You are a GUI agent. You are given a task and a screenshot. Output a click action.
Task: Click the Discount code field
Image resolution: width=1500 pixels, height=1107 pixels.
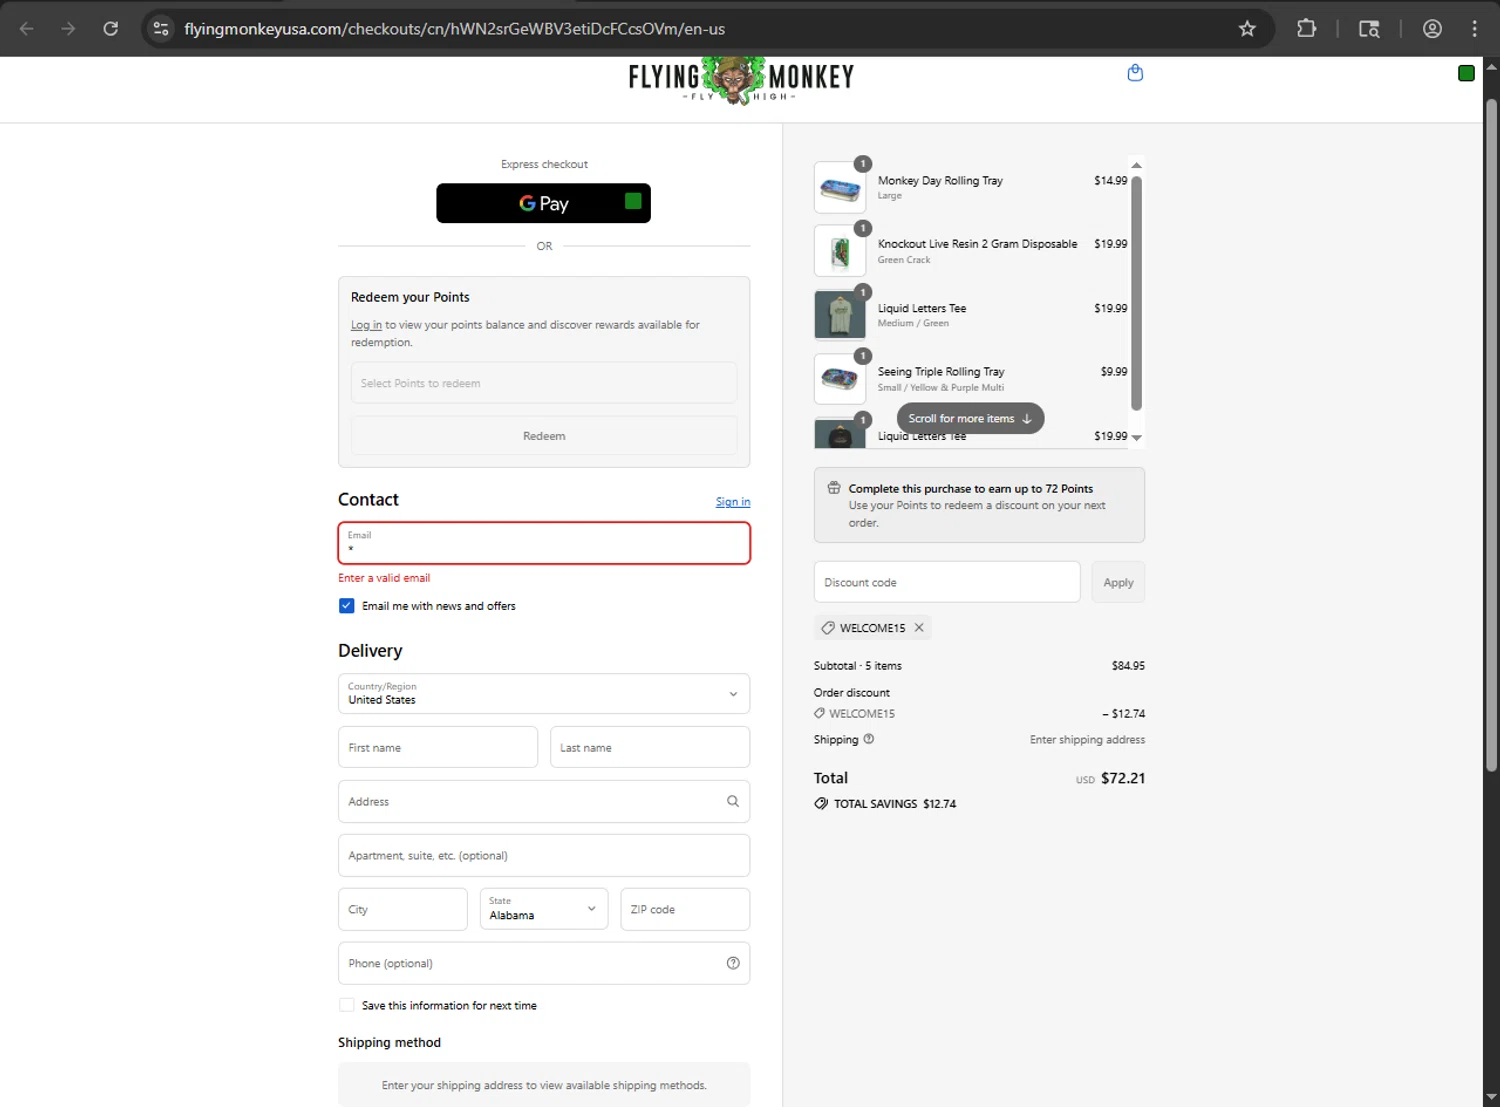[x=947, y=582]
